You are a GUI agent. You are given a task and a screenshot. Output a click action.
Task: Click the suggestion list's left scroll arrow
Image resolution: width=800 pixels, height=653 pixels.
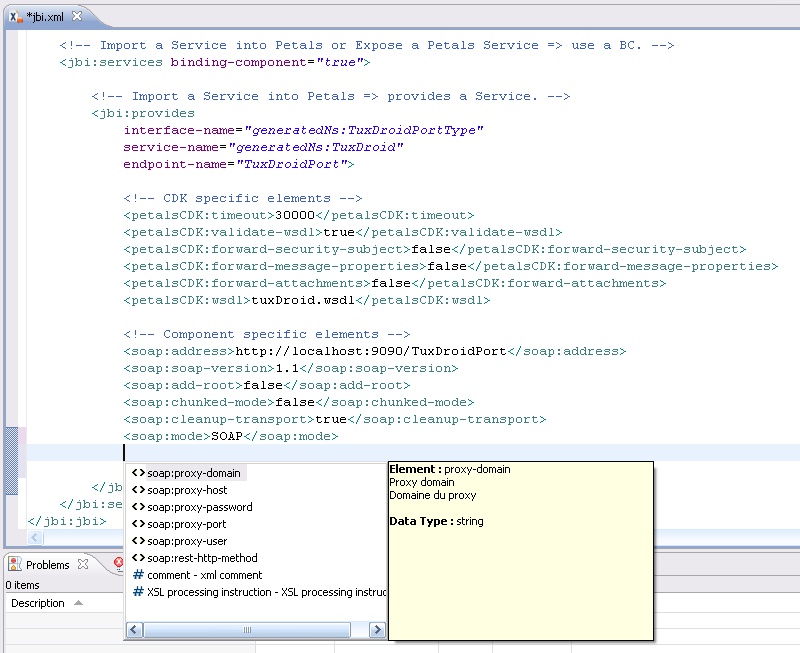tap(134, 630)
